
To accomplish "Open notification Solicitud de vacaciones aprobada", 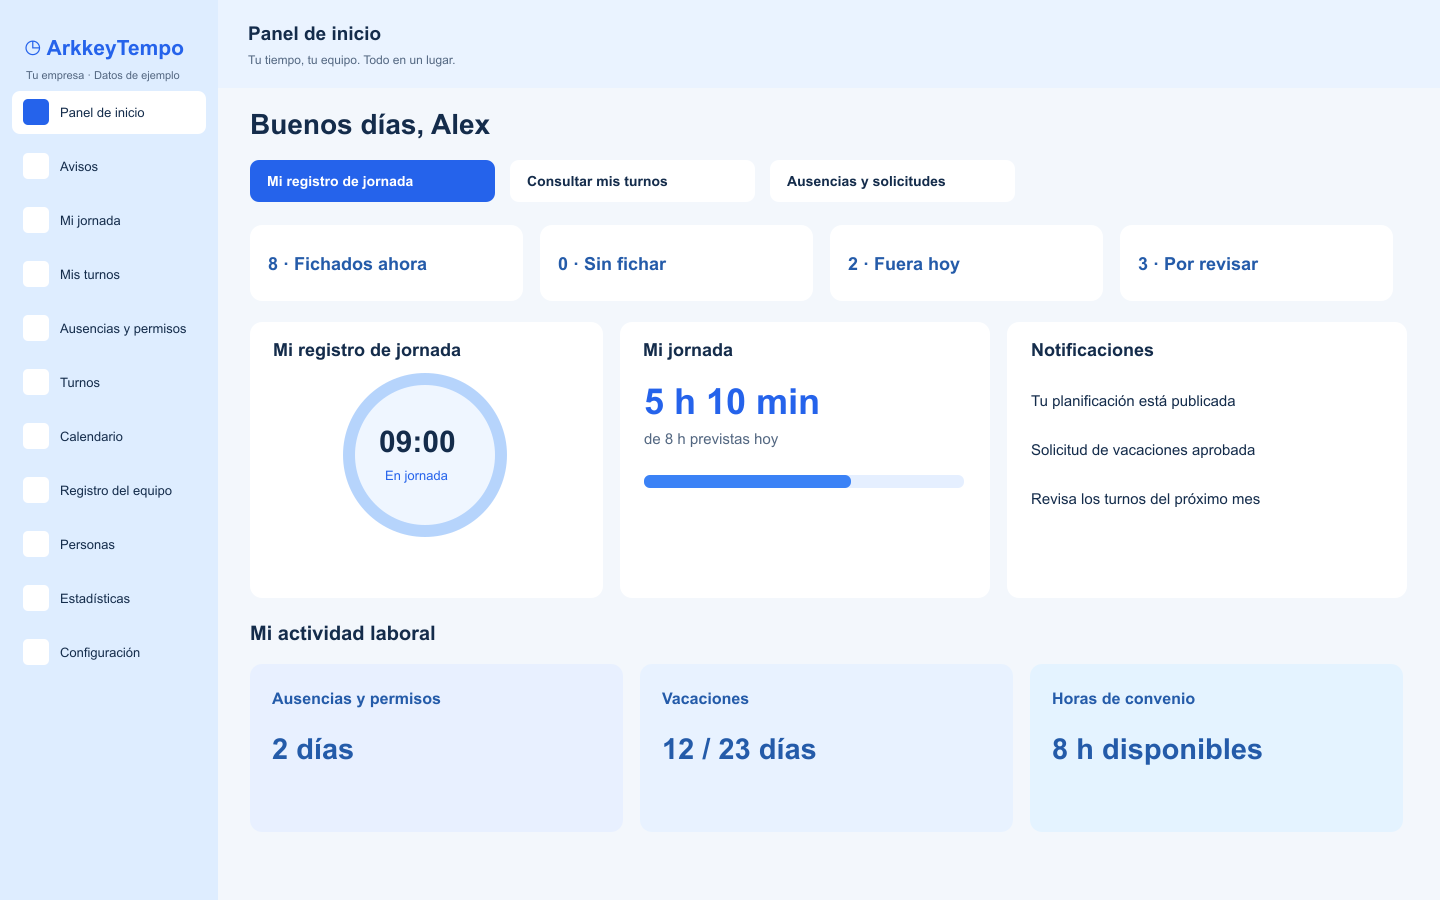I will [x=1143, y=450].
